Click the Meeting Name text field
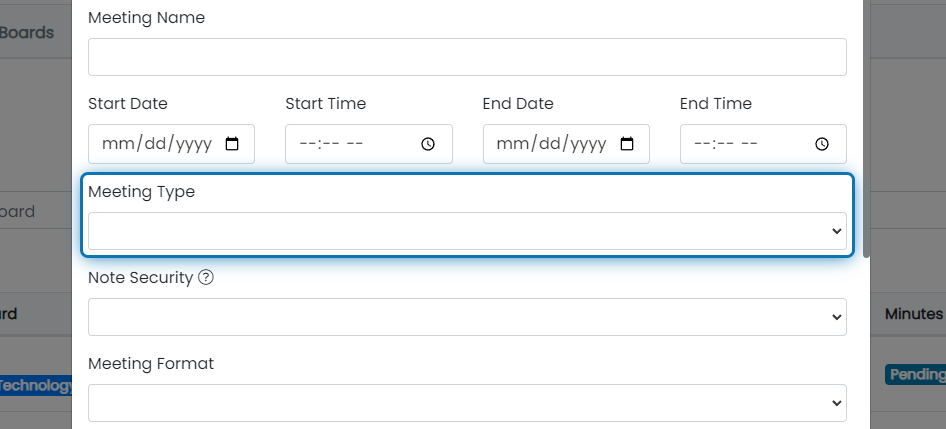Image resolution: width=946 pixels, height=429 pixels. (x=468, y=57)
